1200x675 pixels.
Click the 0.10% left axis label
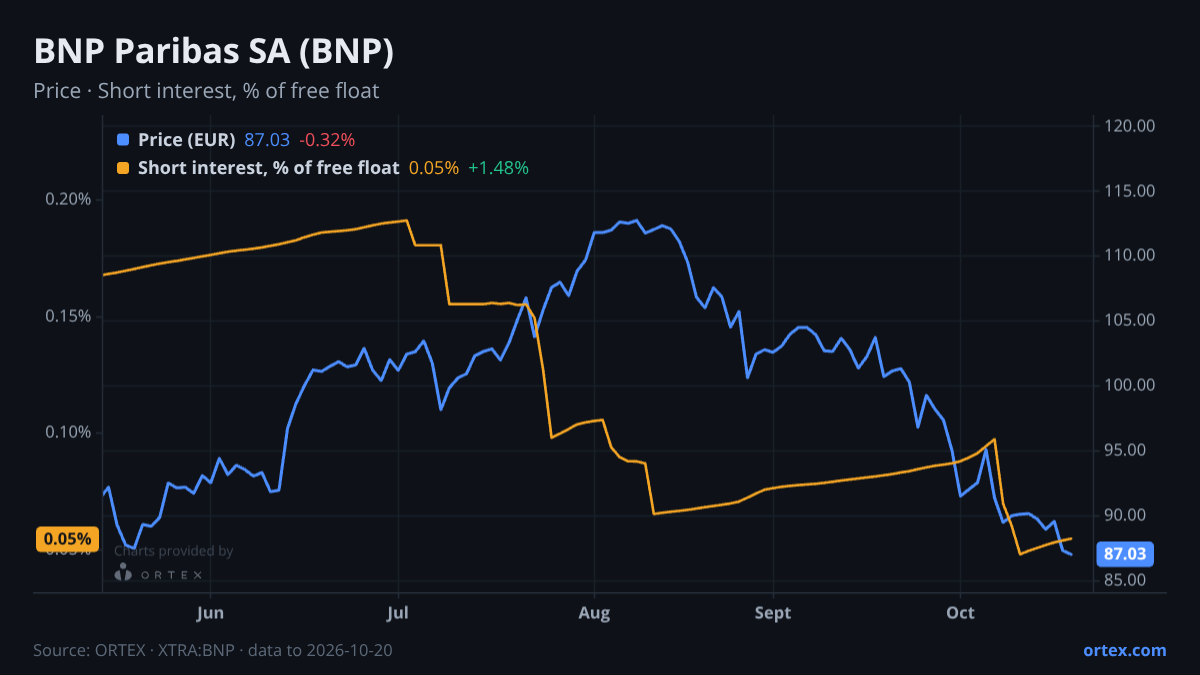pyautogui.click(x=68, y=432)
